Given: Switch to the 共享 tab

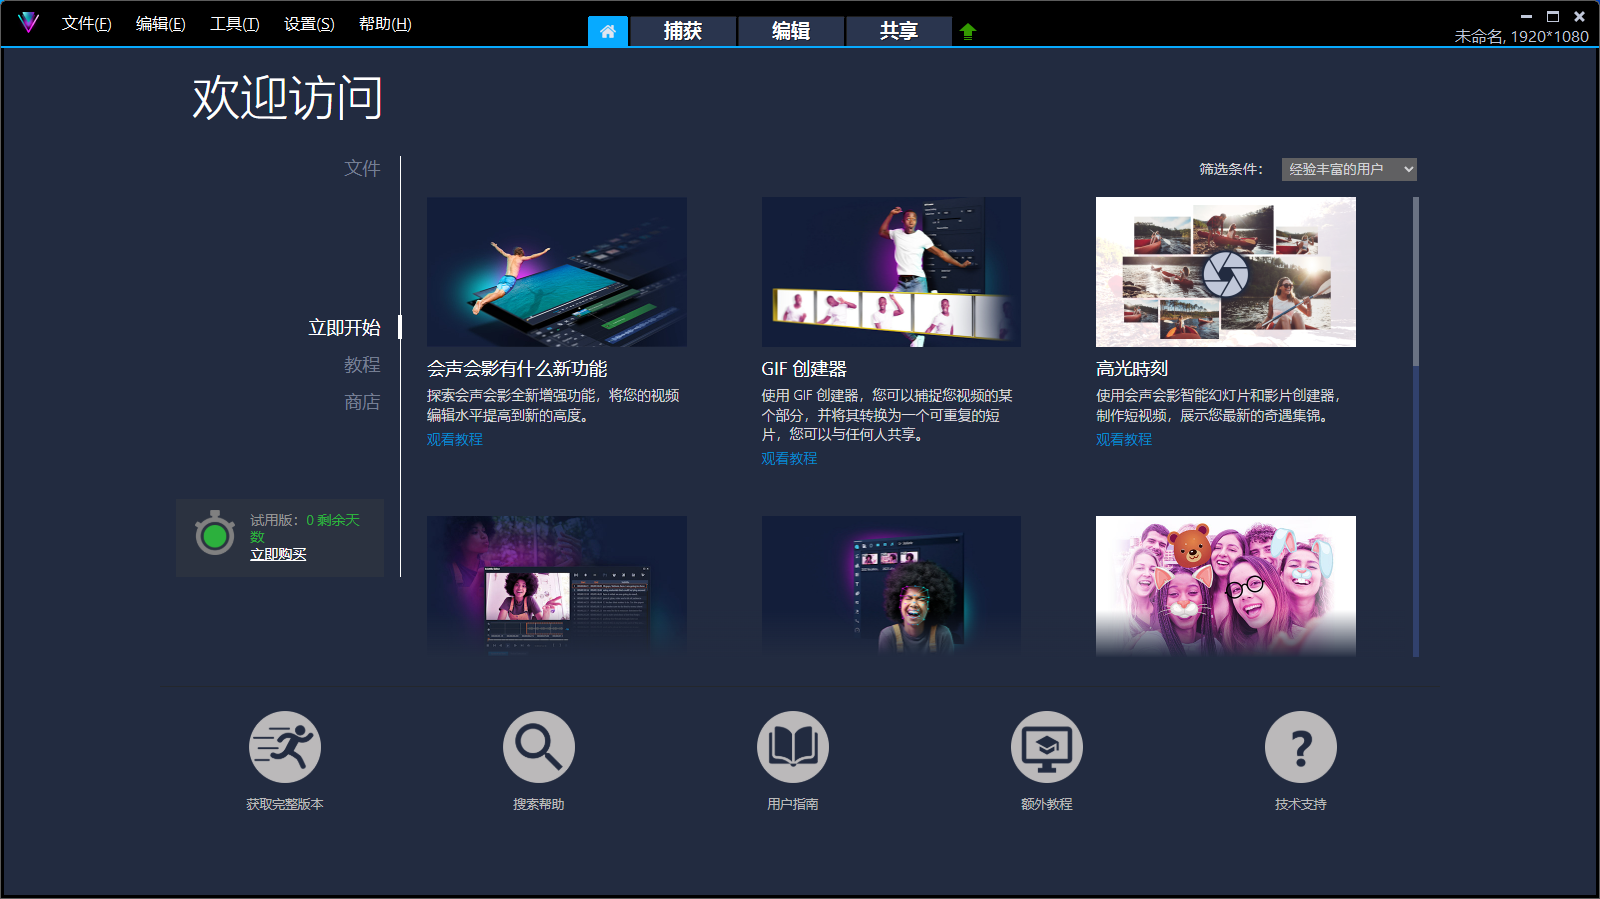Looking at the screenshot, I should pyautogui.click(x=898, y=31).
